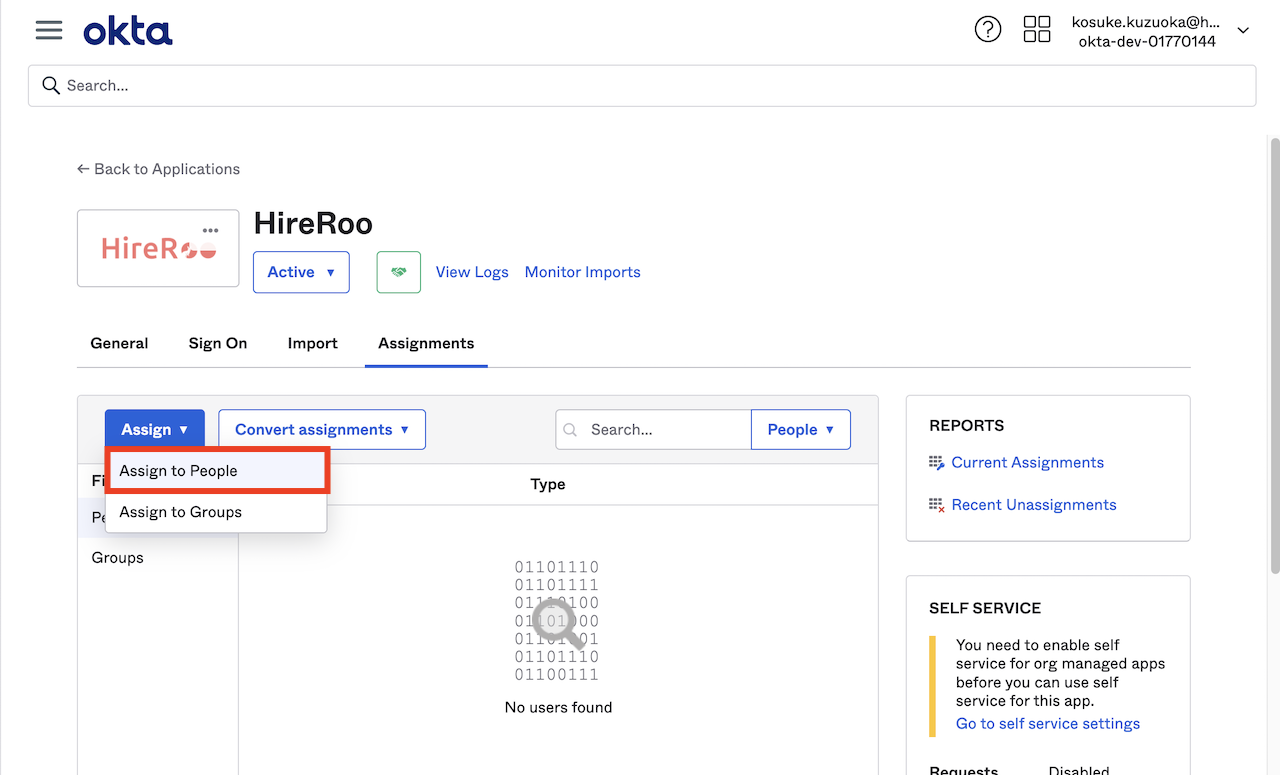1280x775 pixels.
Task: Open the apps grid icon
Action: pyautogui.click(x=1037, y=29)
